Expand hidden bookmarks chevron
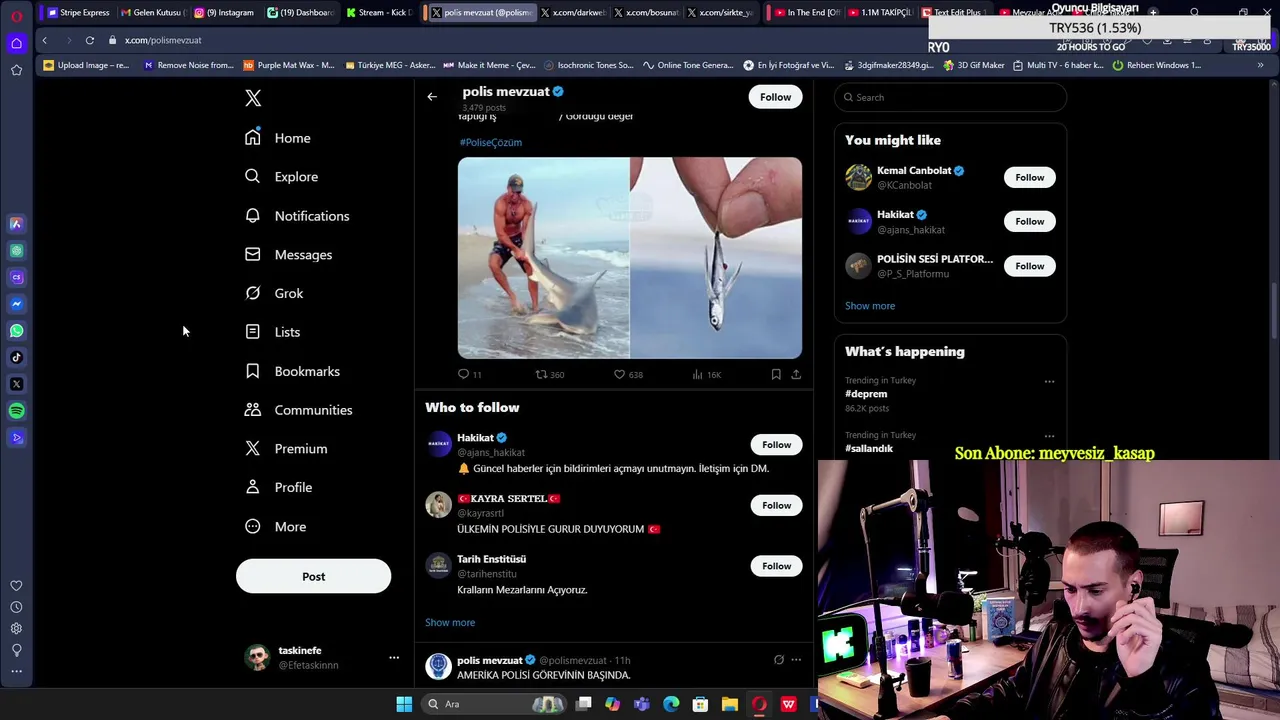 click(x=1259, y=65)
